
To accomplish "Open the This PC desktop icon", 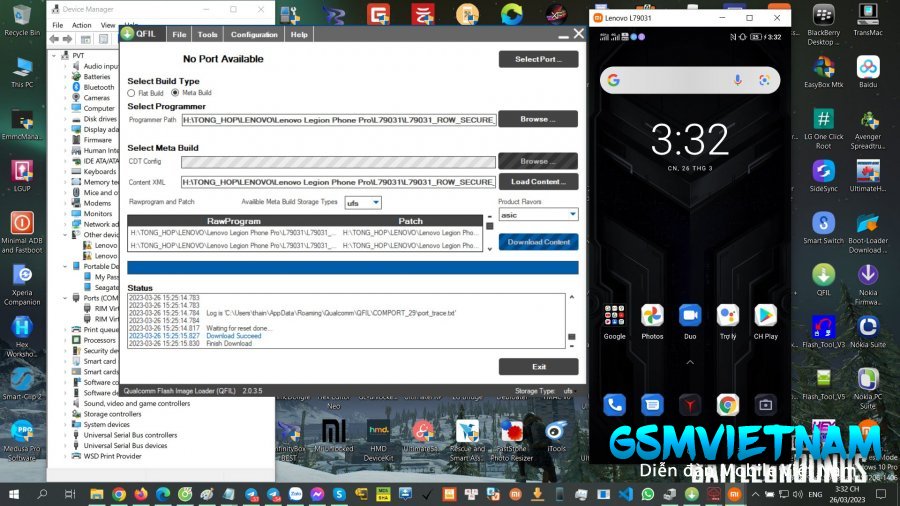I will click(x=22, y=72).
